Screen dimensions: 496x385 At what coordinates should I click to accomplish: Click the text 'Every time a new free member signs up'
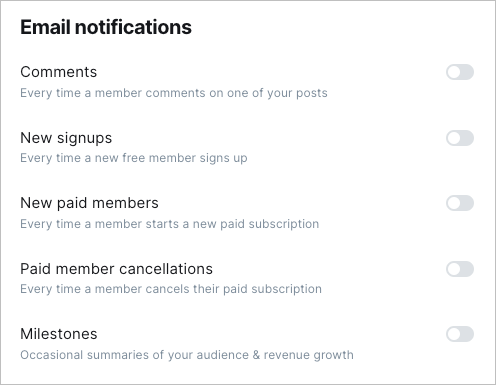point(134,158)
